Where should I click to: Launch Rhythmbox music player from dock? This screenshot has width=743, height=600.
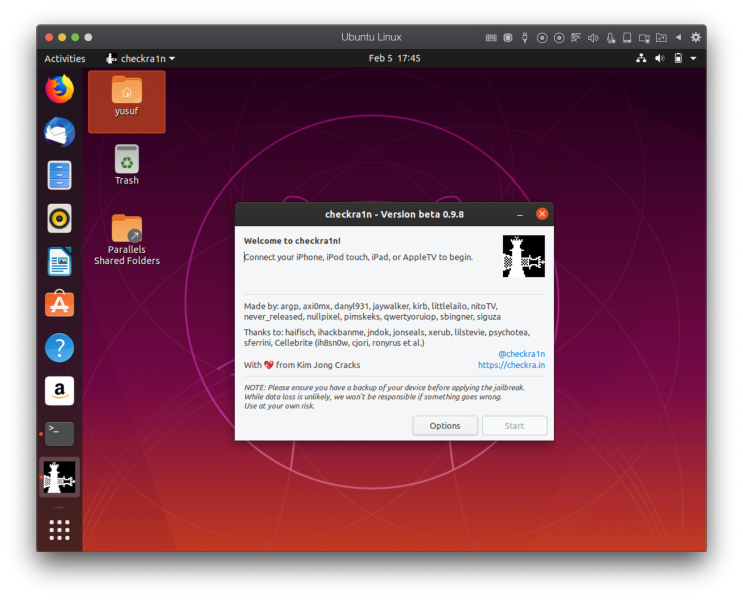[59, 218]
